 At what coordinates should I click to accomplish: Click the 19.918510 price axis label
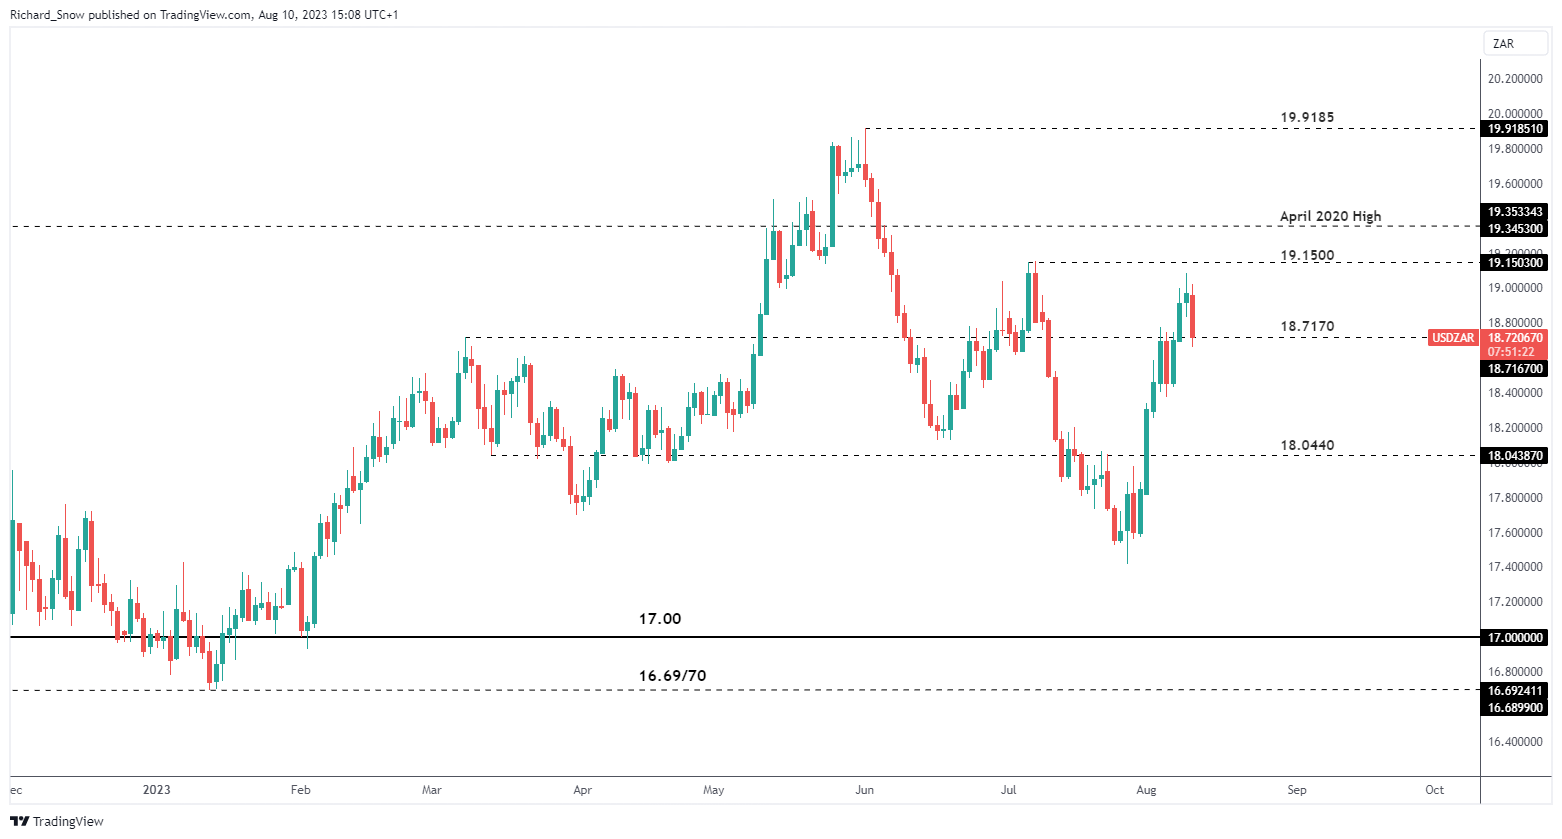pos(1515,129)
